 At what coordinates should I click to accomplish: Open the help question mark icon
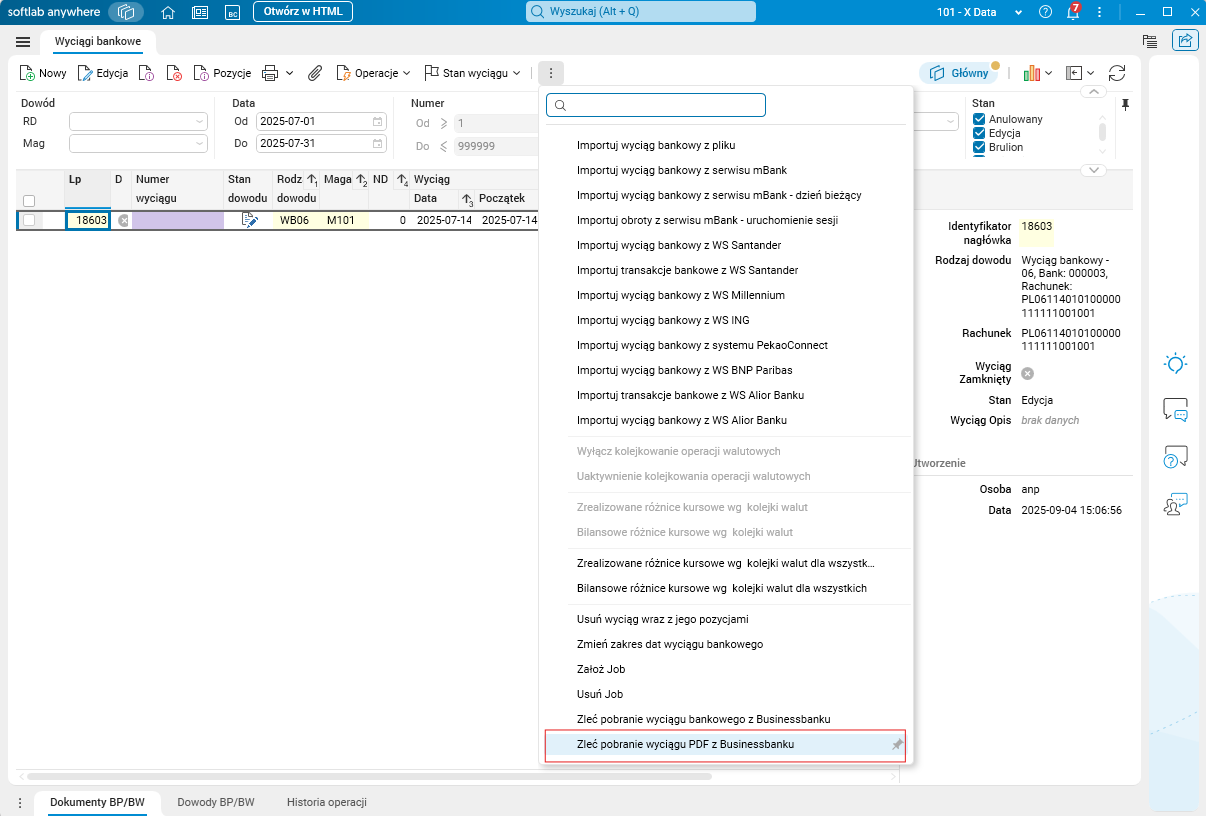[x=1046, y=12]
